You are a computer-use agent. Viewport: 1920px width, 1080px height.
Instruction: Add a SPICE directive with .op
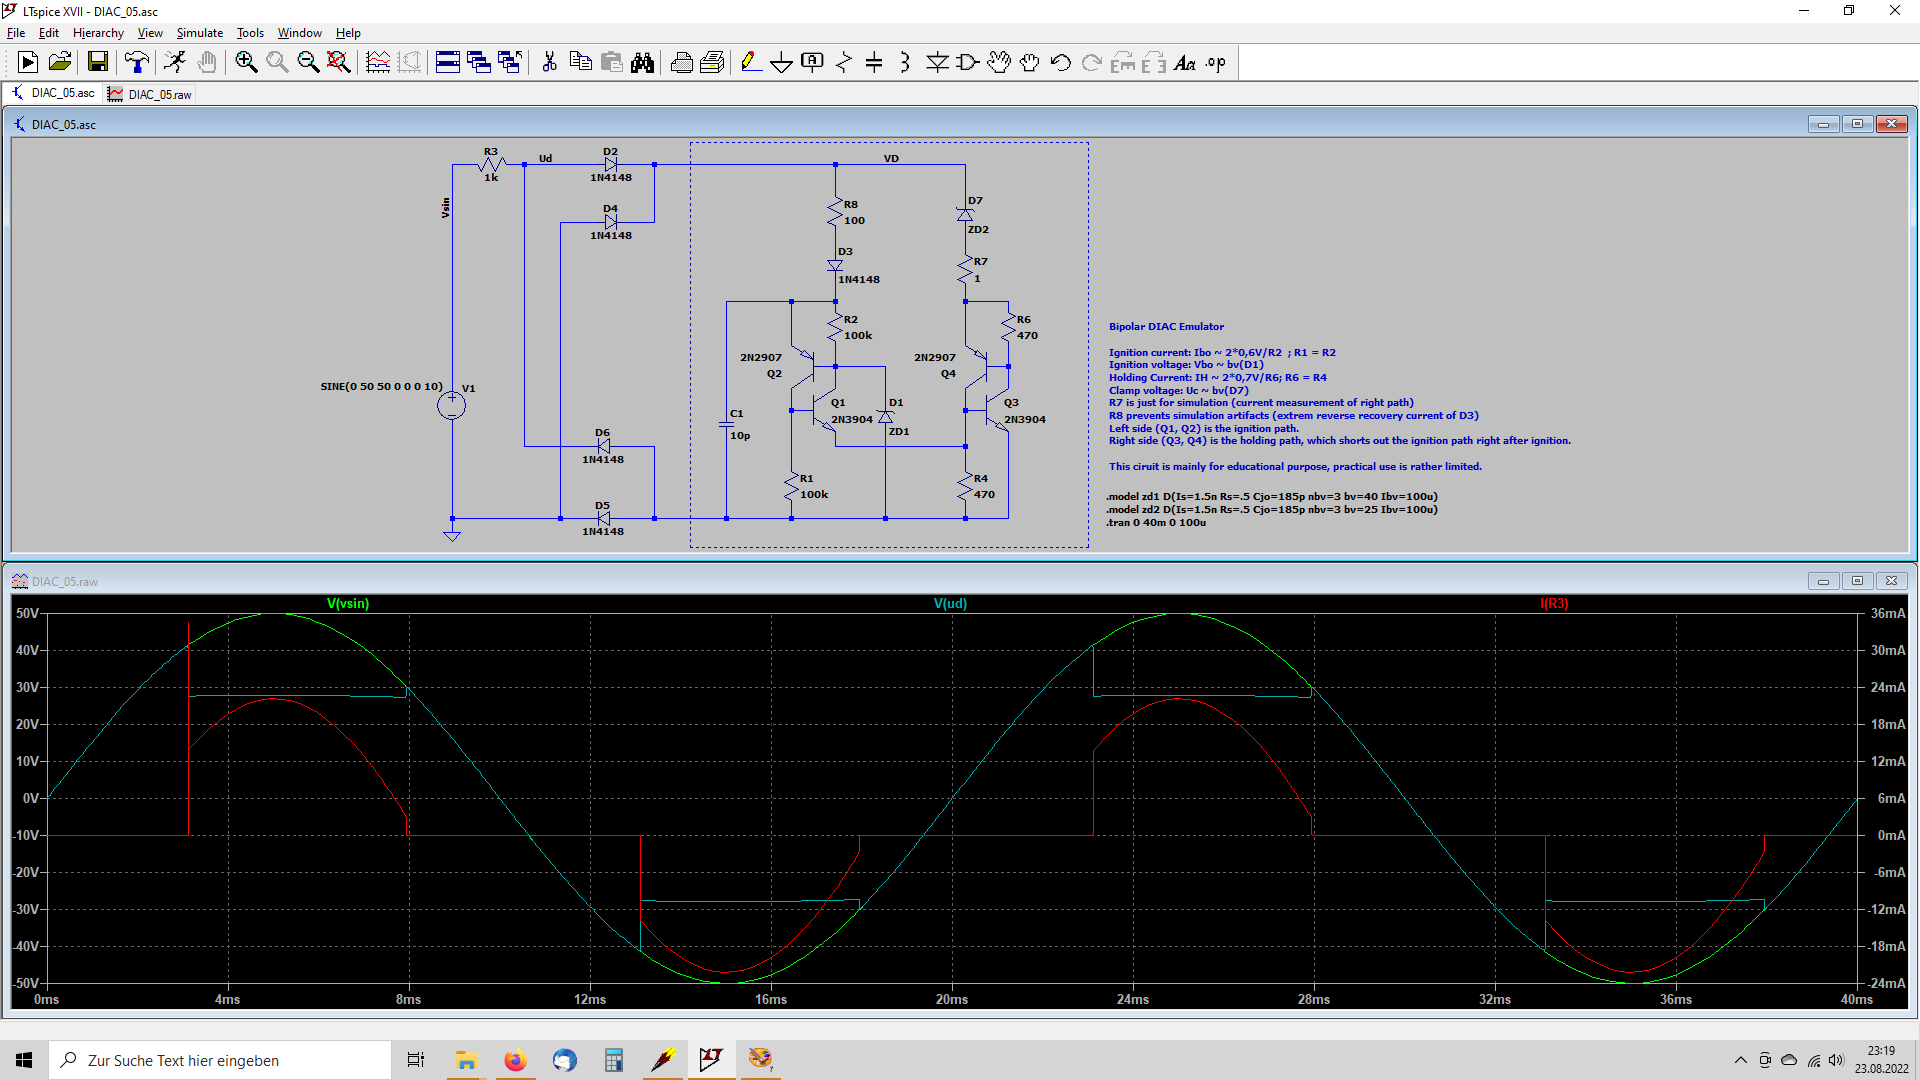(x=1216, y=62)
